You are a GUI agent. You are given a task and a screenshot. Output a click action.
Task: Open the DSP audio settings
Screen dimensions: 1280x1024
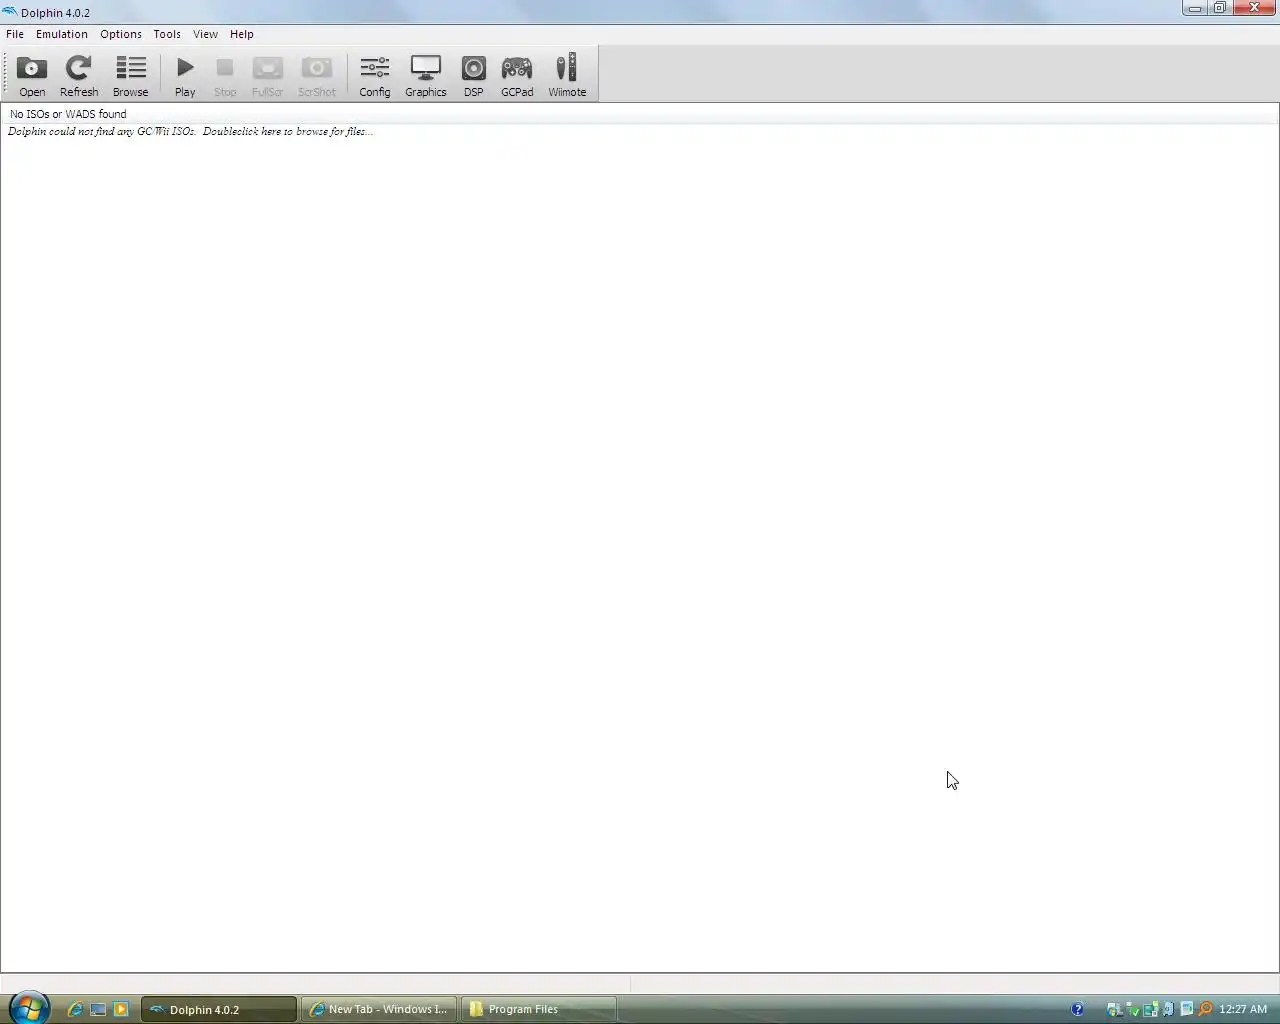(x=473, y=76)
